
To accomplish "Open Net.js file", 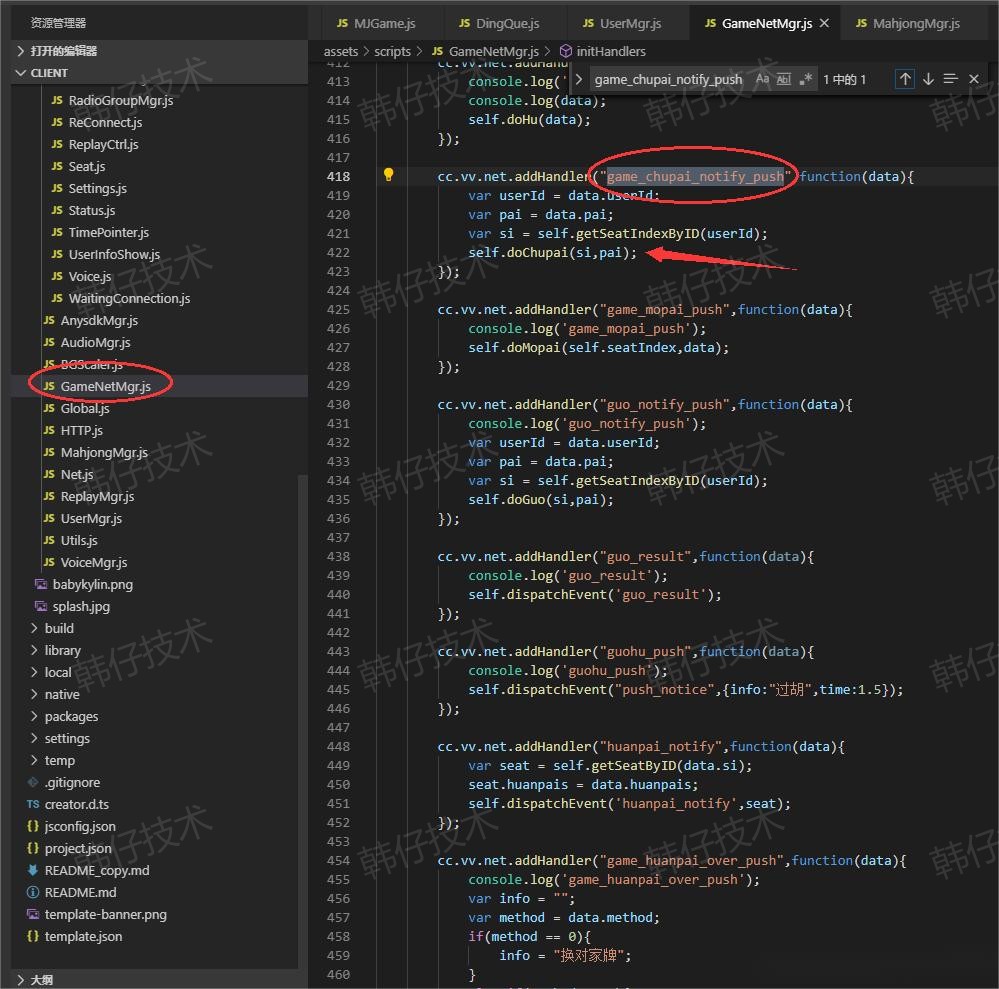I will click(76, 475).
